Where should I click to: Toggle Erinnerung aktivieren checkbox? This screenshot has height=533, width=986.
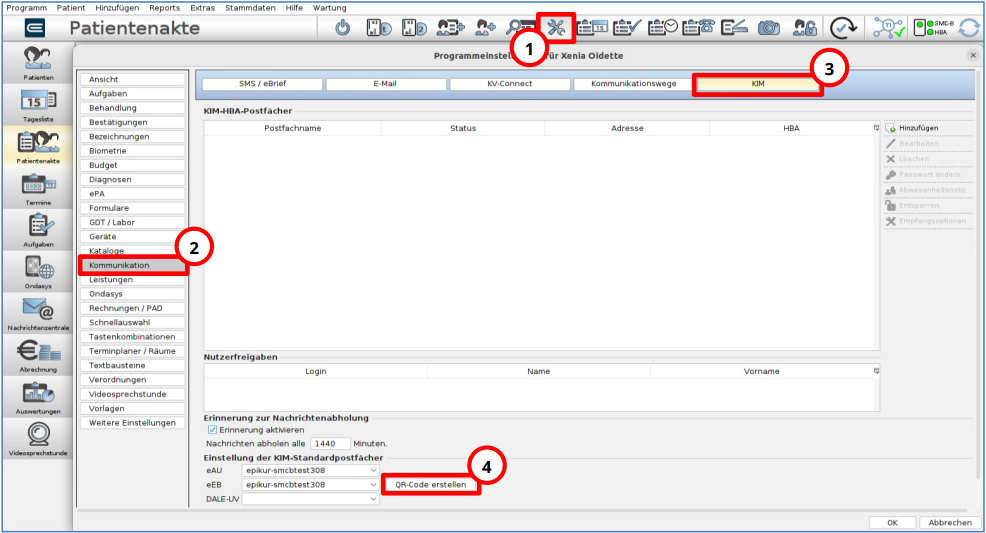click(x=213, y=430)
